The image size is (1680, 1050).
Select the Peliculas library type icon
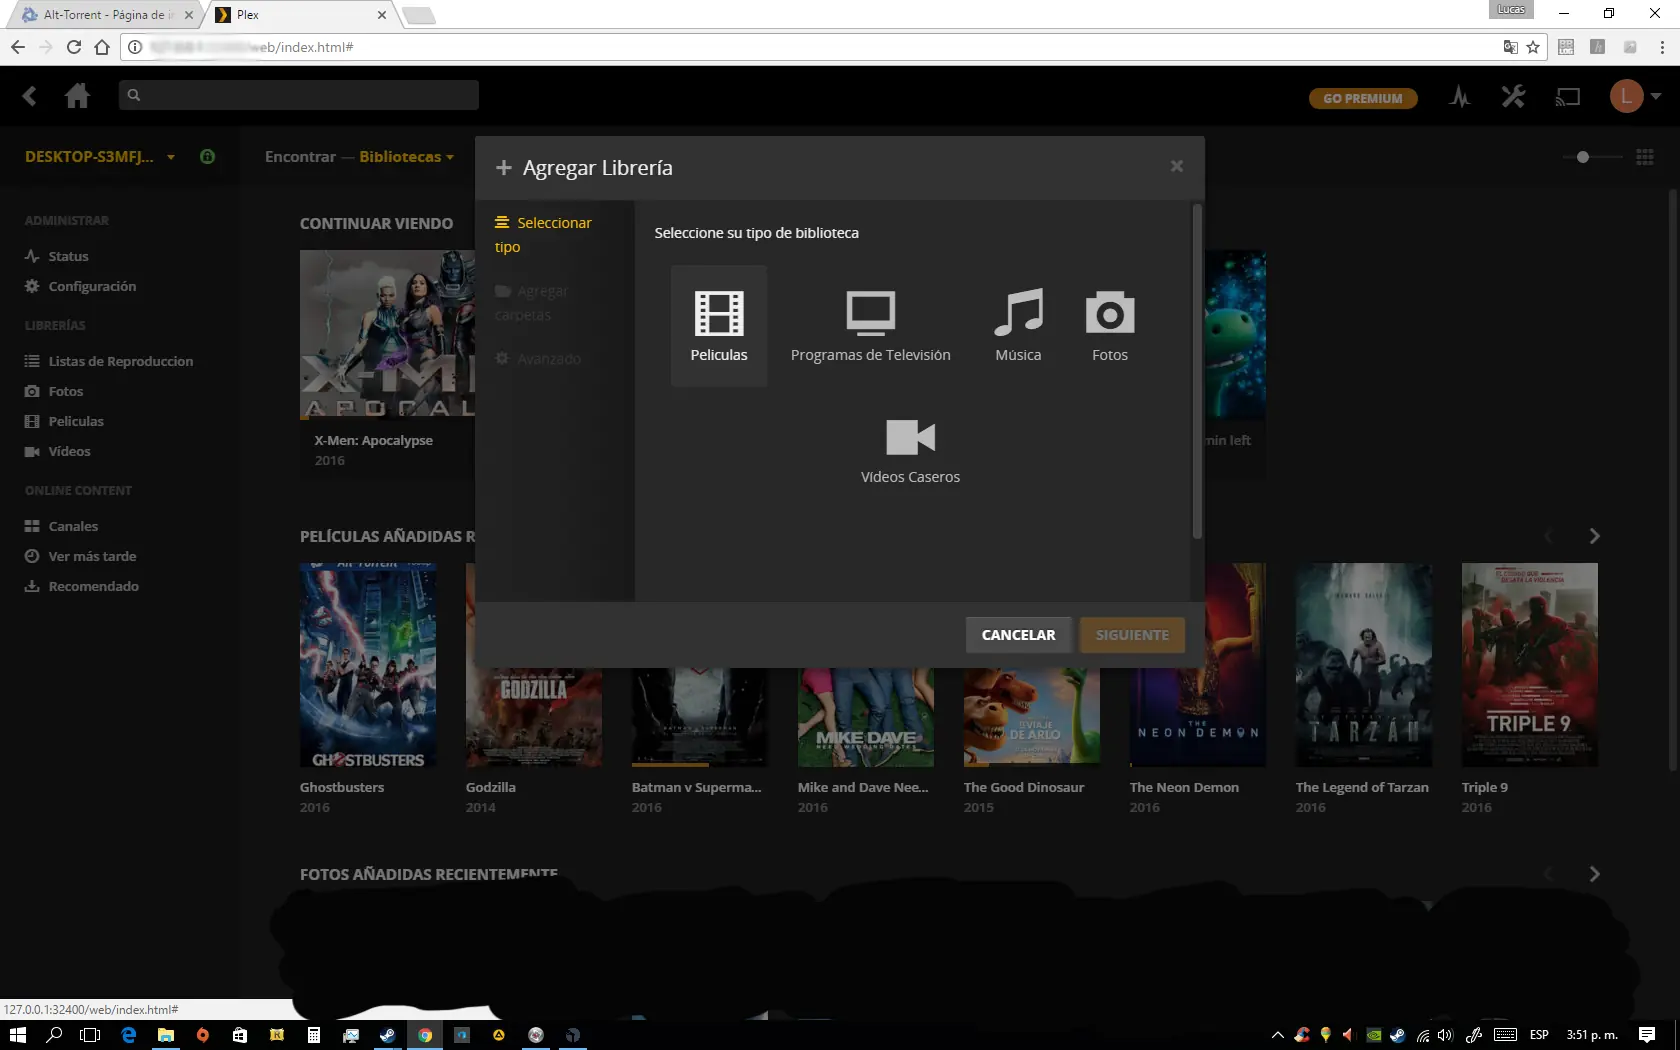718,325
